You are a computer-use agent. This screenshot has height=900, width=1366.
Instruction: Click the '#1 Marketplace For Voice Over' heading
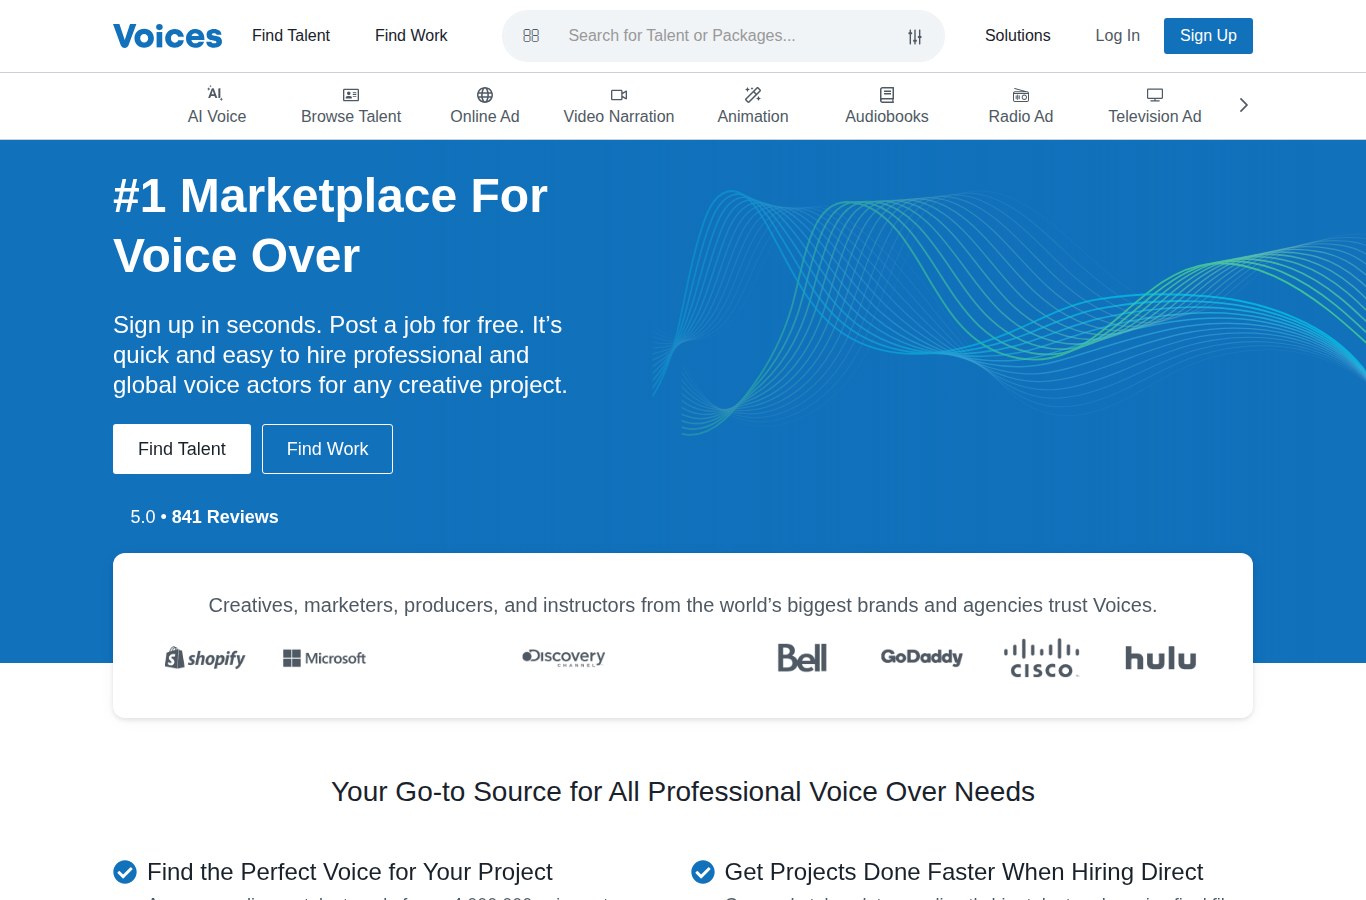(x=330, y=225)
